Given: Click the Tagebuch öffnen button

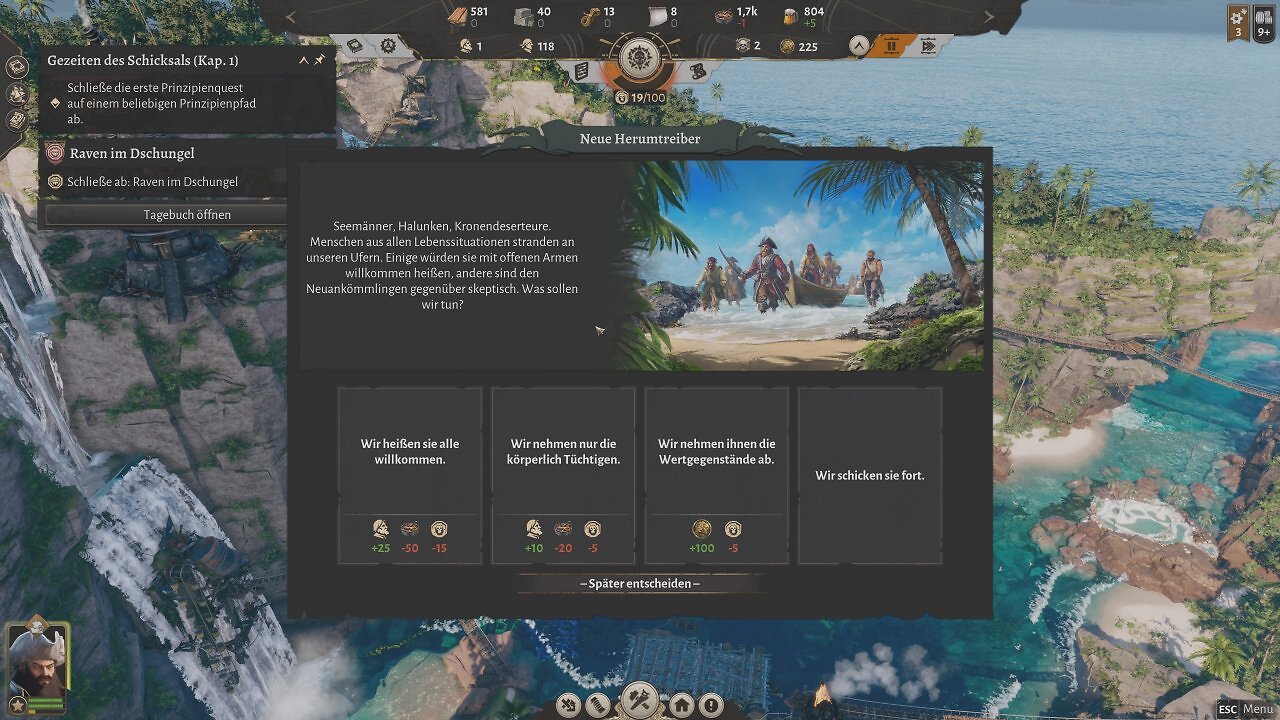Looking at the screenshot, I should tap(187, 215).
